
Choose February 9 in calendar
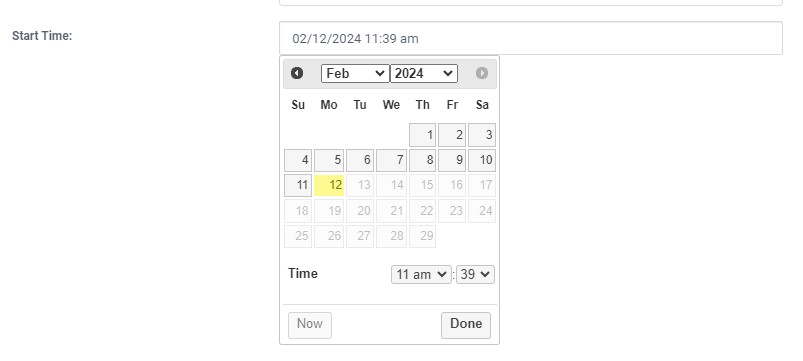tap(452, 160)
